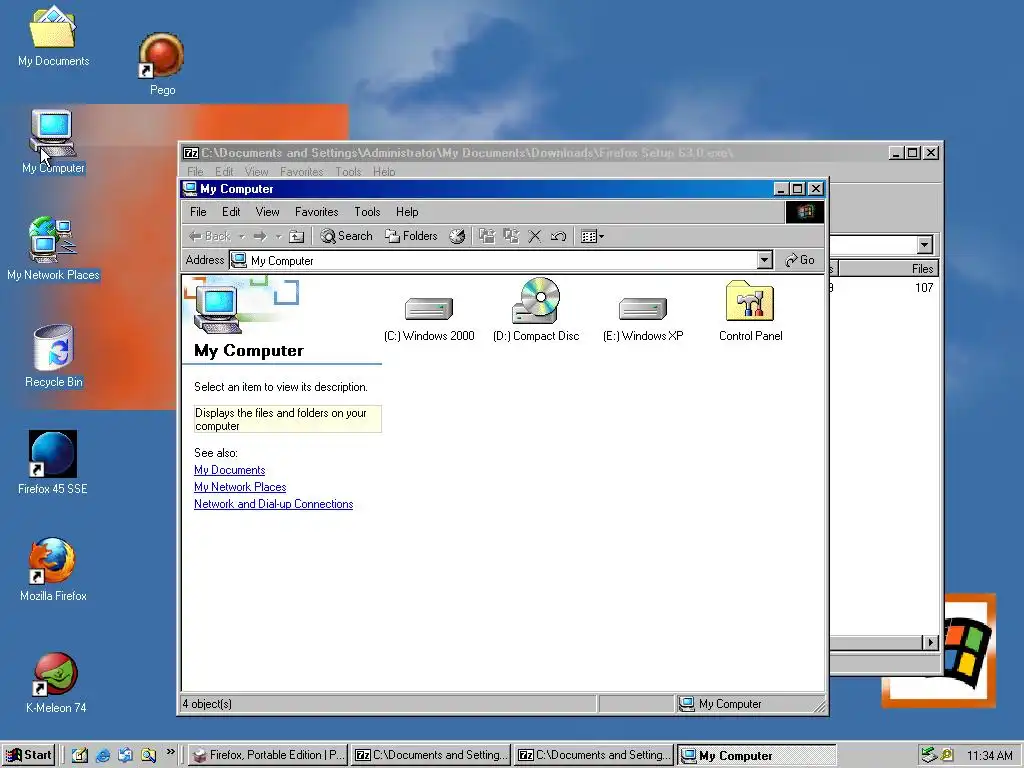Select Mozilla Firefox desktop shortcut
Image resolution: width=1024 pixels, height=768 pixels.
pos(53,569)
